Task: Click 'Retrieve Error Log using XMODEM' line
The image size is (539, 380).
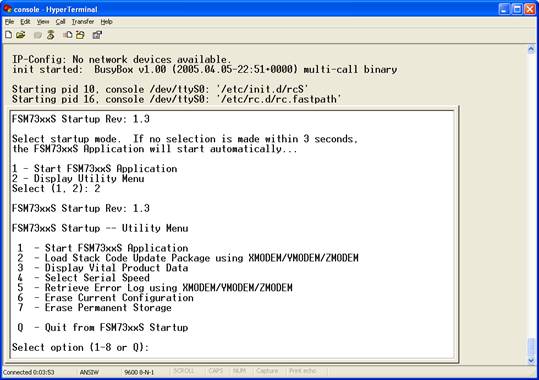Action: point(155,288)
